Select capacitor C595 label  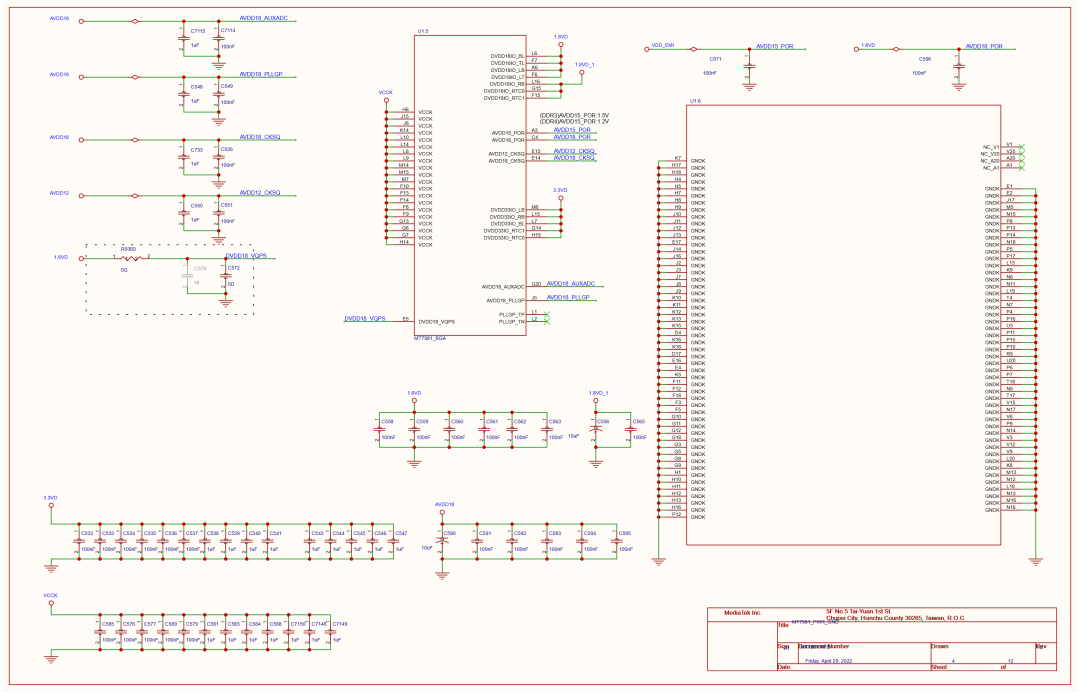[624, 533]
